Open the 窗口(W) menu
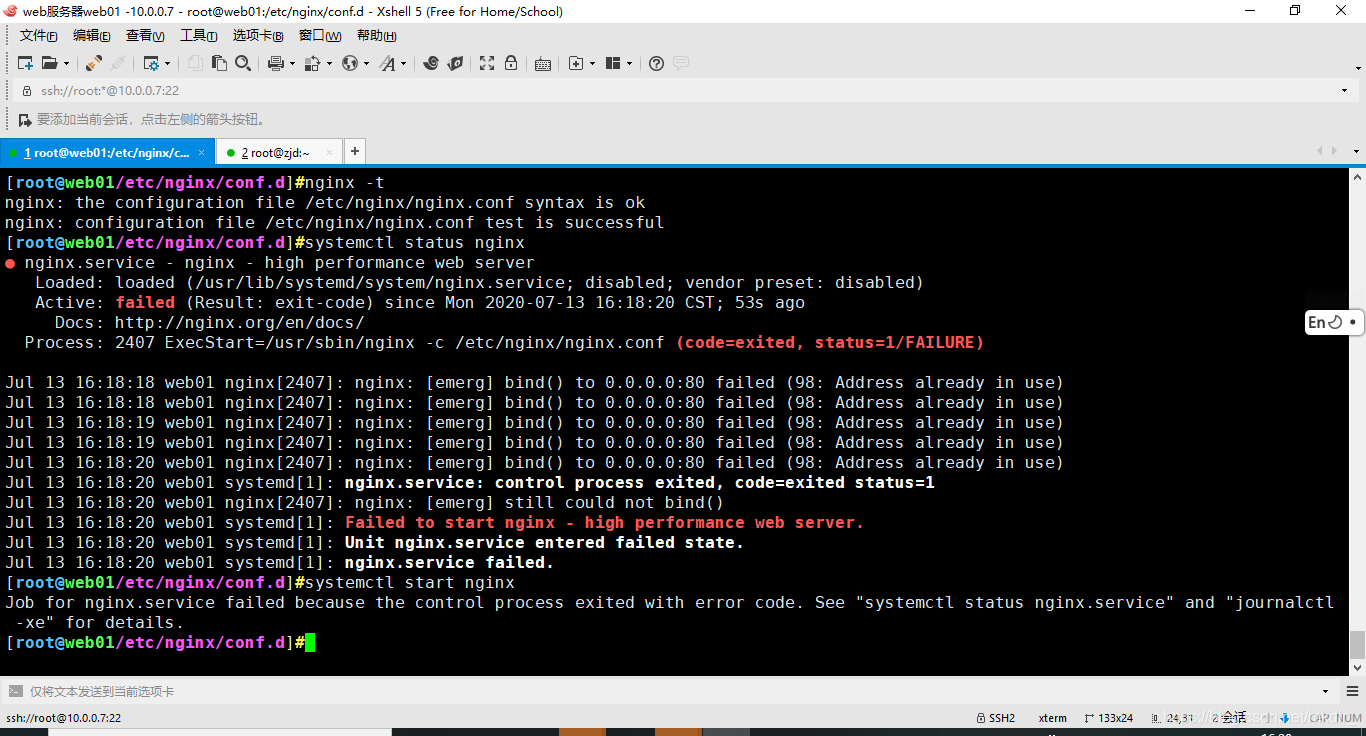This screenshot has height=736, width=1366. coord(320,36)
